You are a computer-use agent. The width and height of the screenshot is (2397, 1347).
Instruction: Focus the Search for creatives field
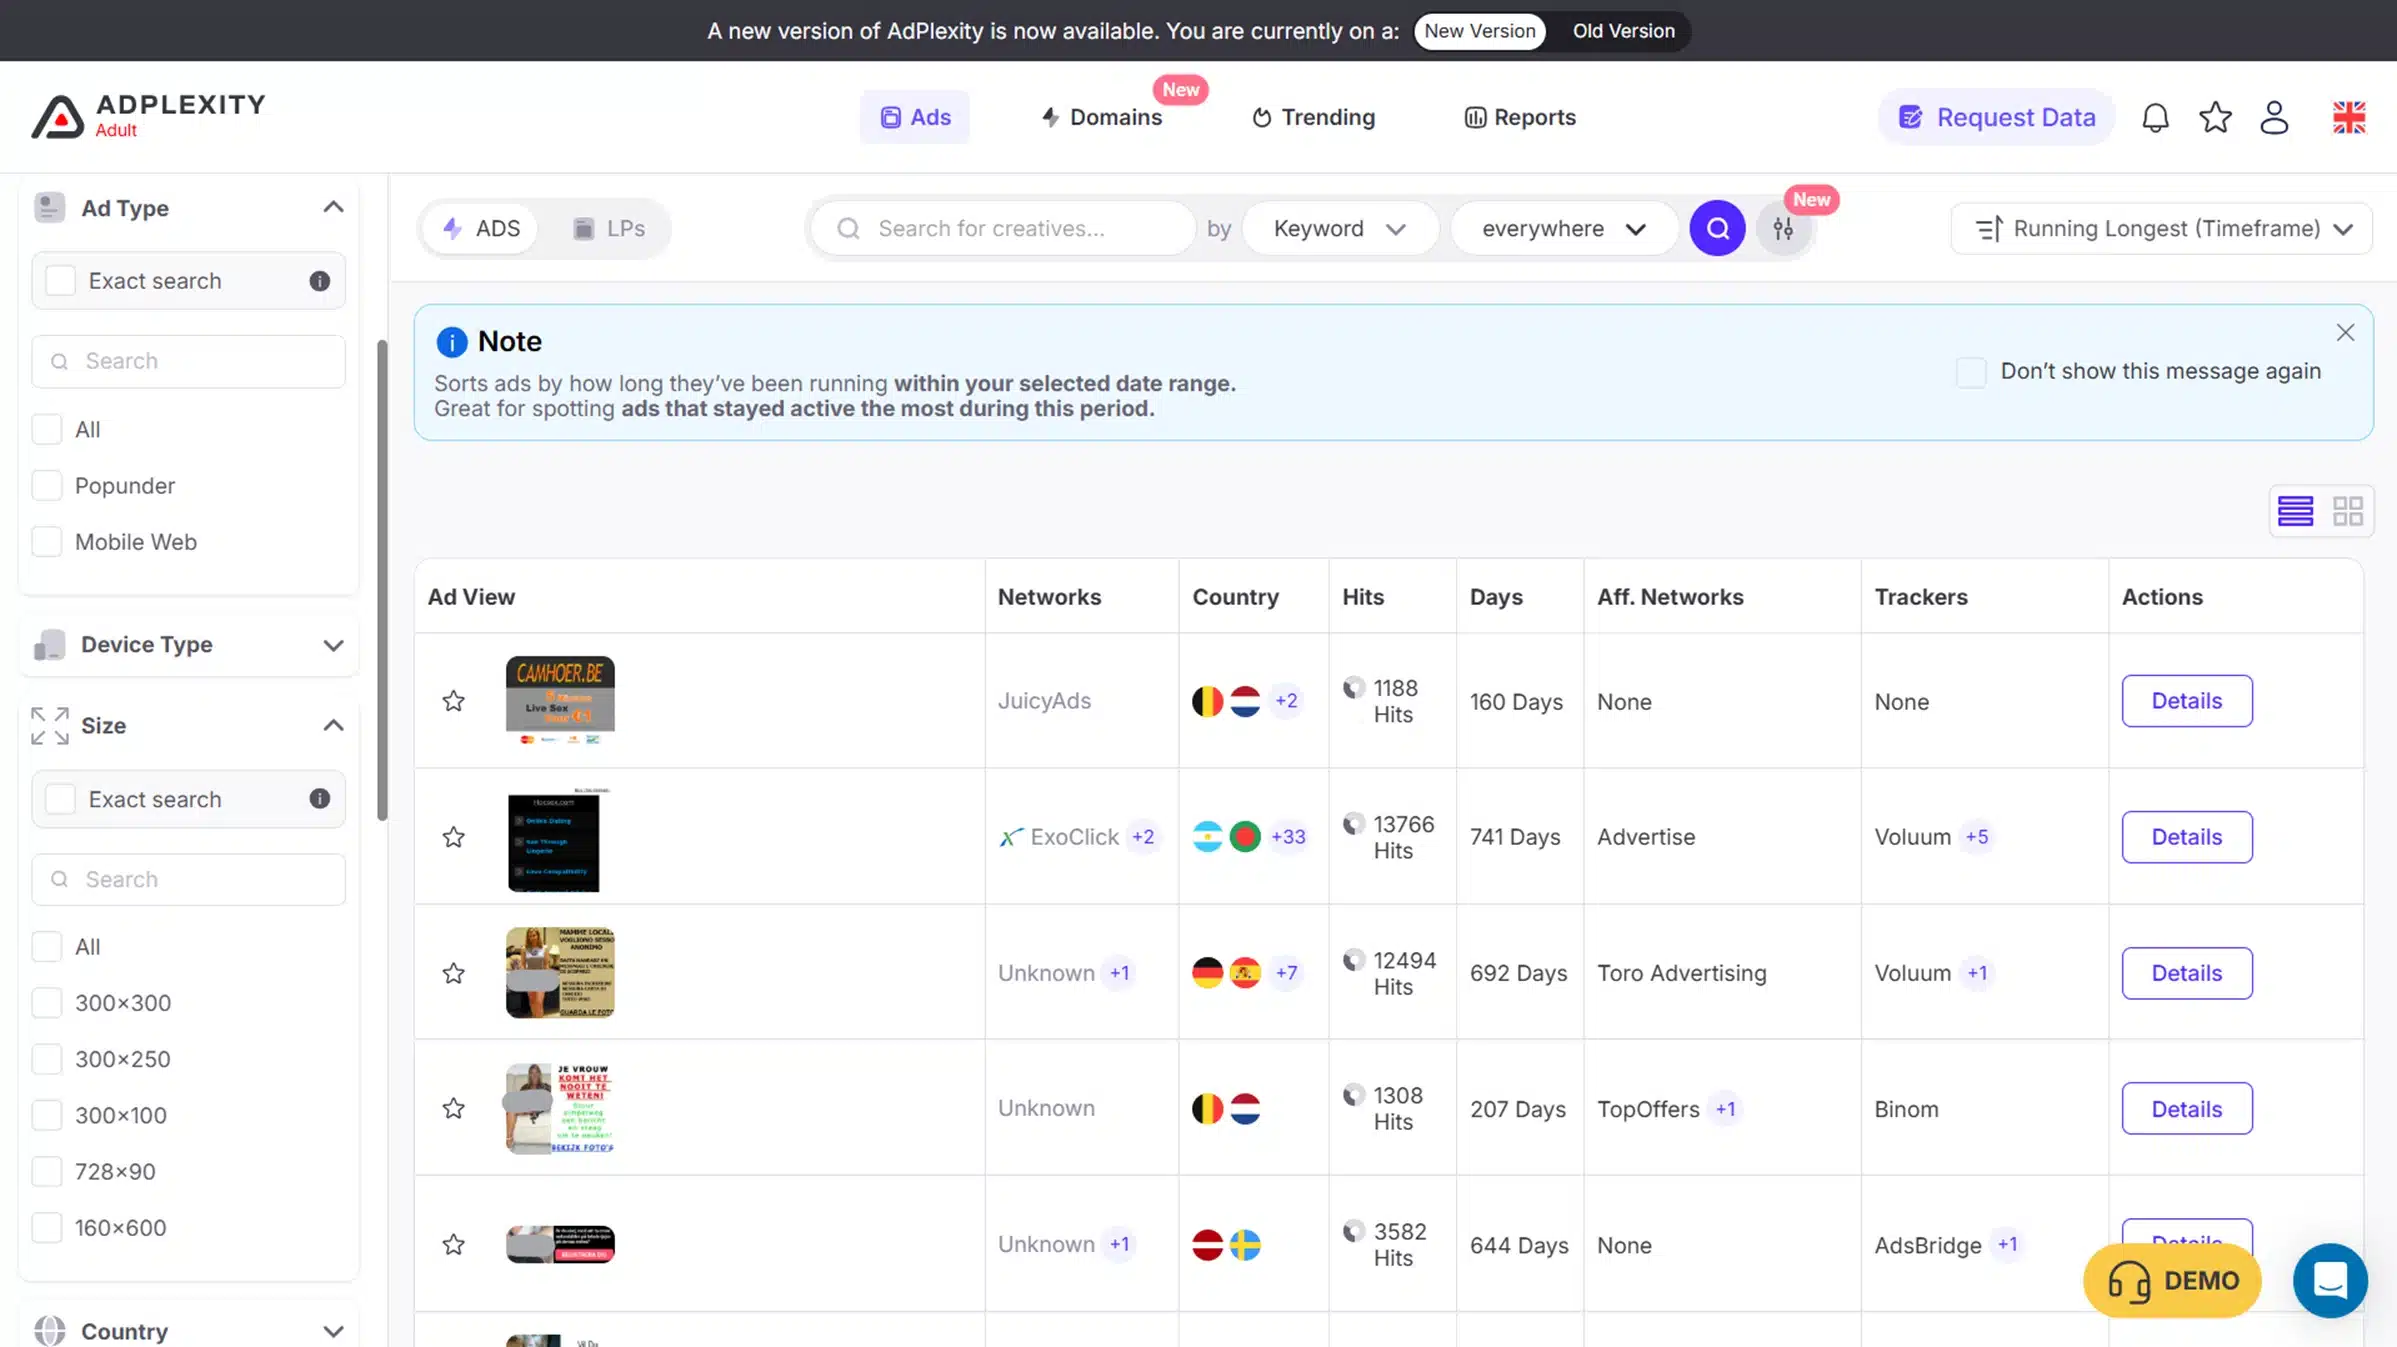tap(1003, 228)
